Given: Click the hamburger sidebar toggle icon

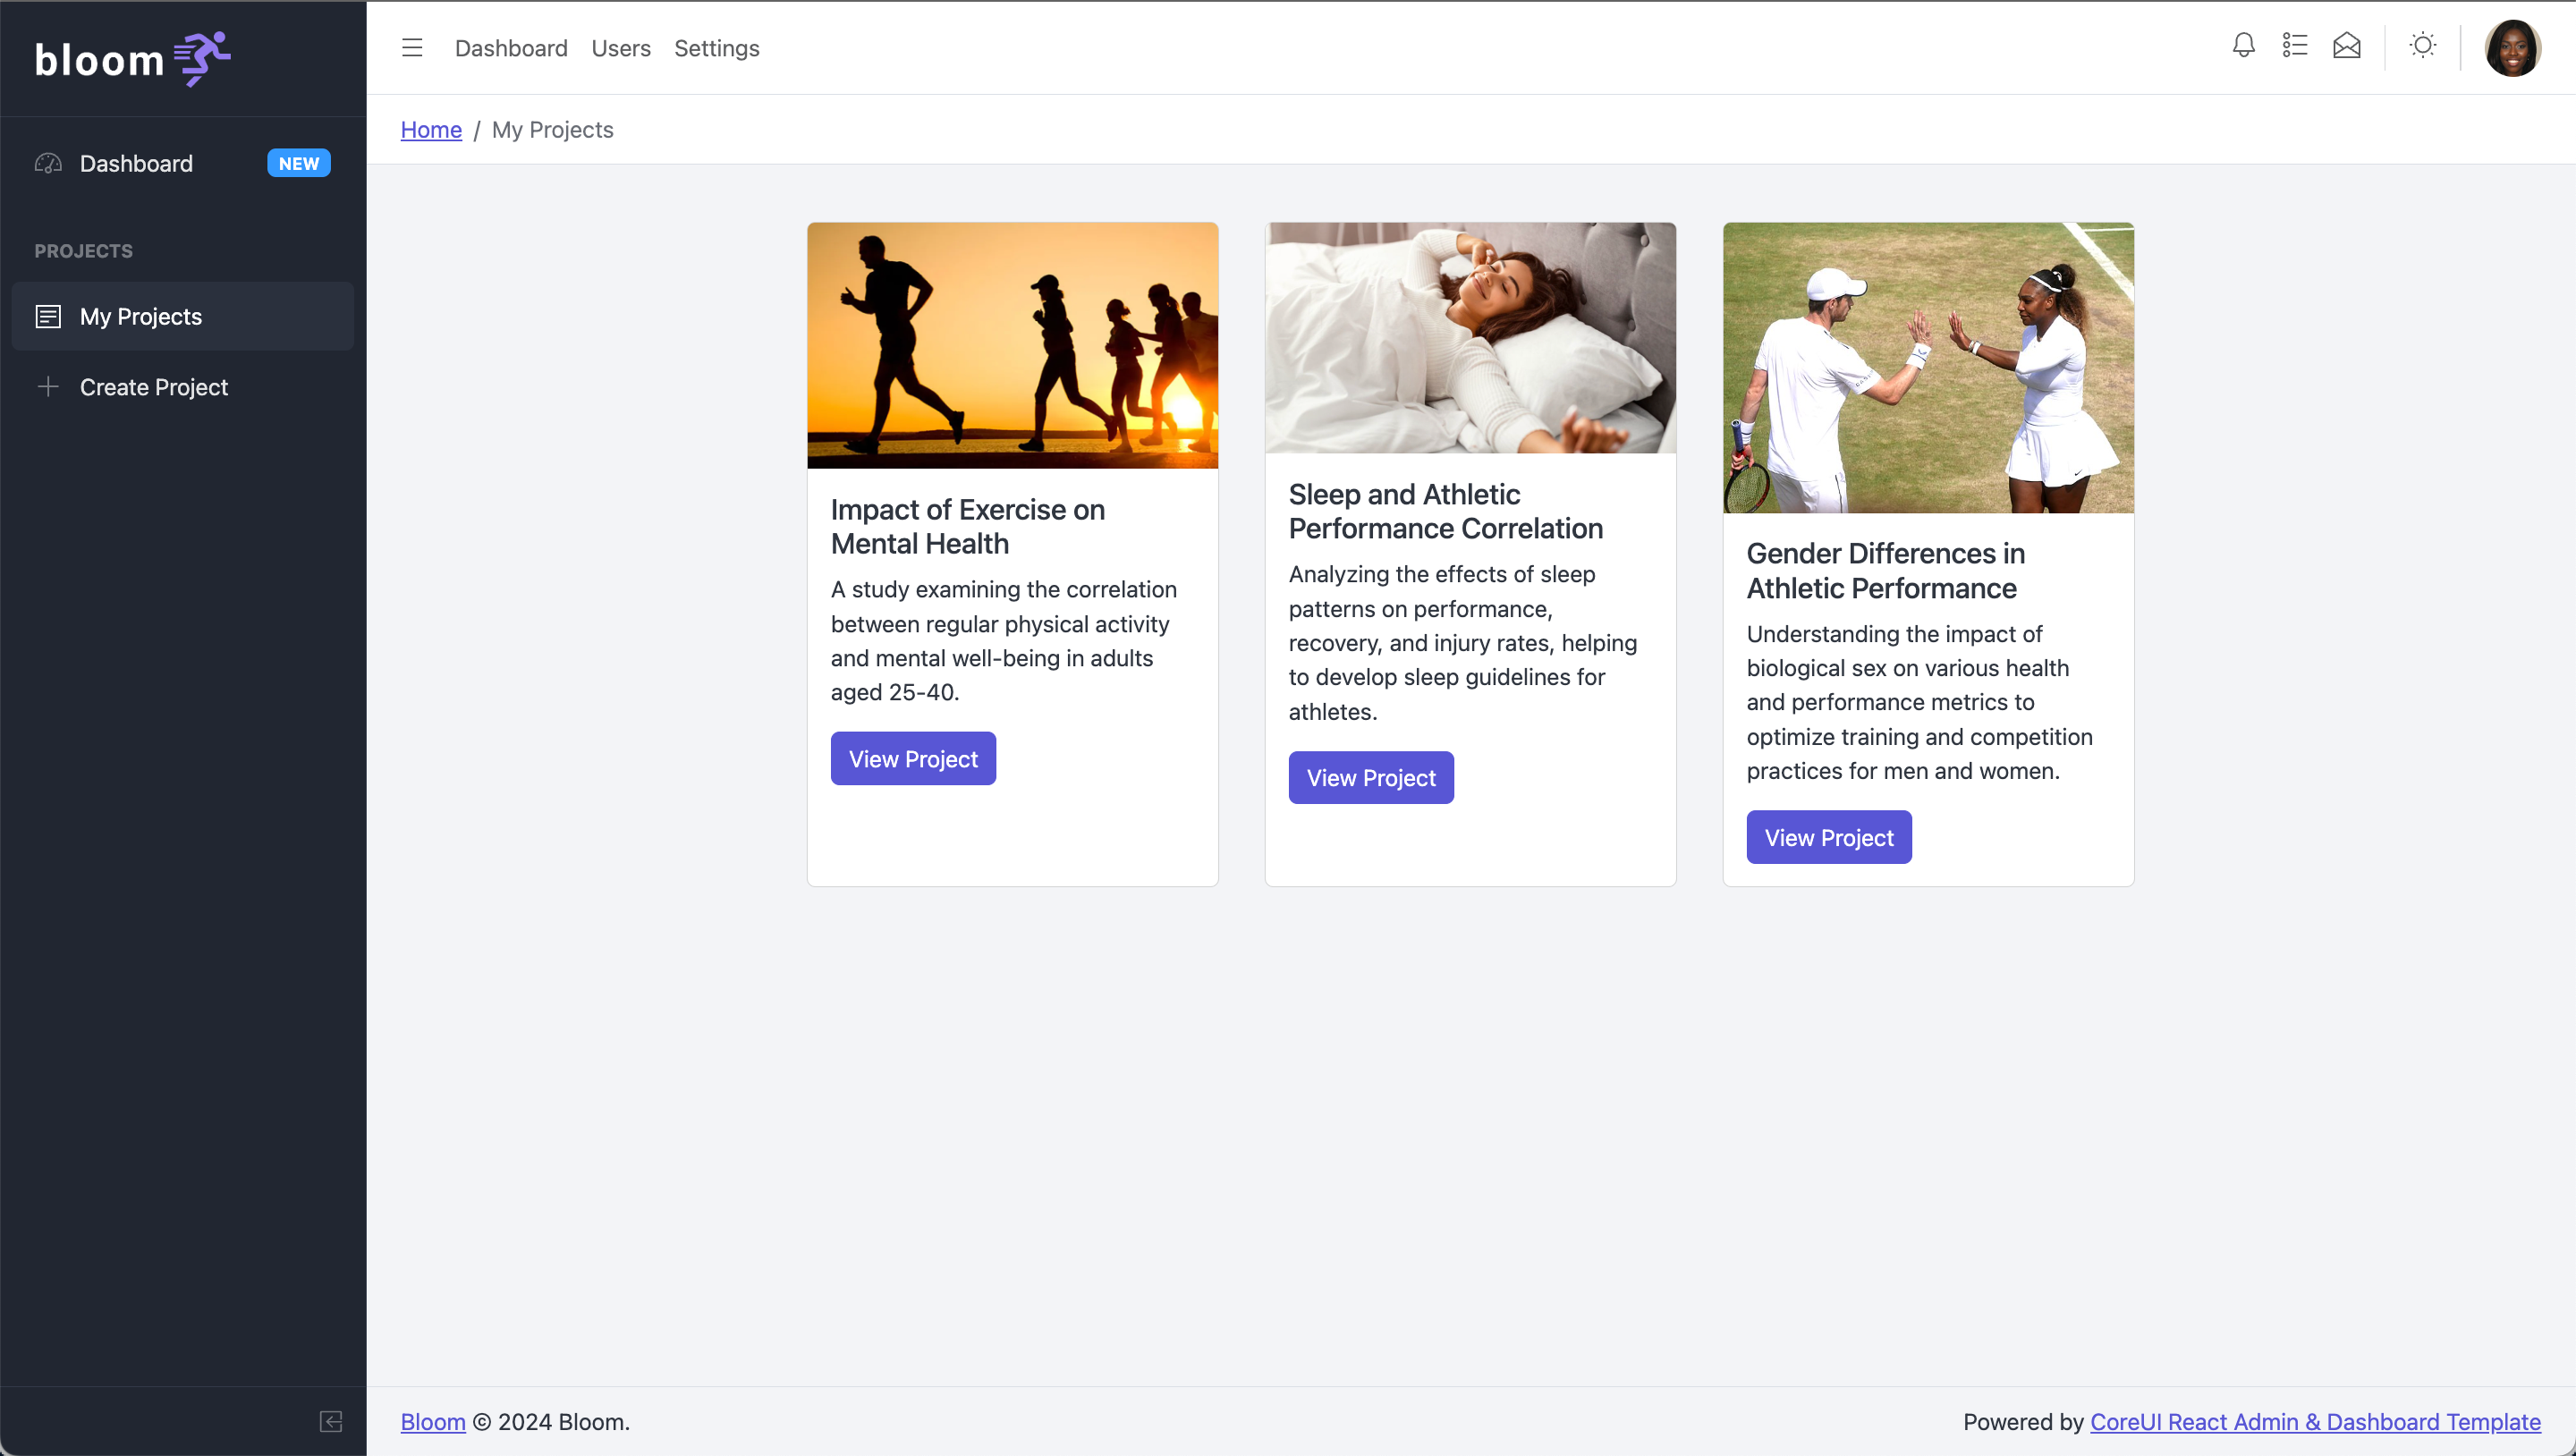Looking at the screenshot, I should click(412, 48).
